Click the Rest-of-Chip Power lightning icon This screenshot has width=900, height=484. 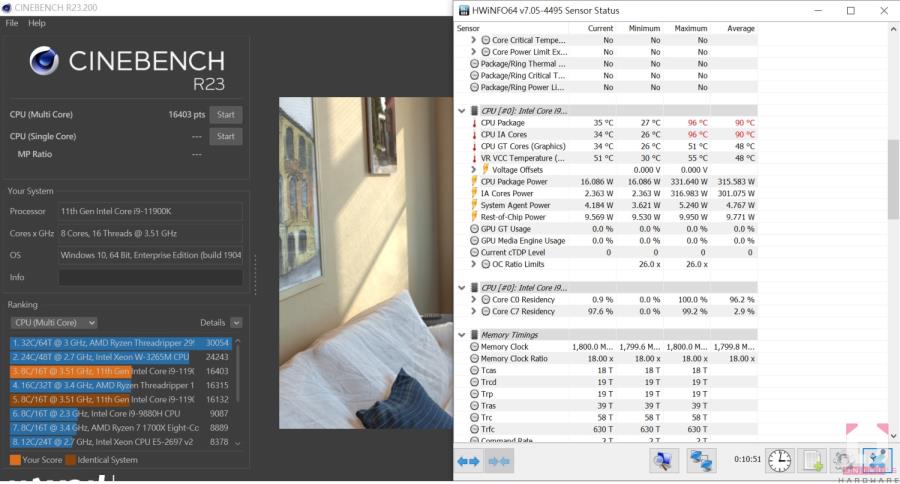tap(474, 217)
